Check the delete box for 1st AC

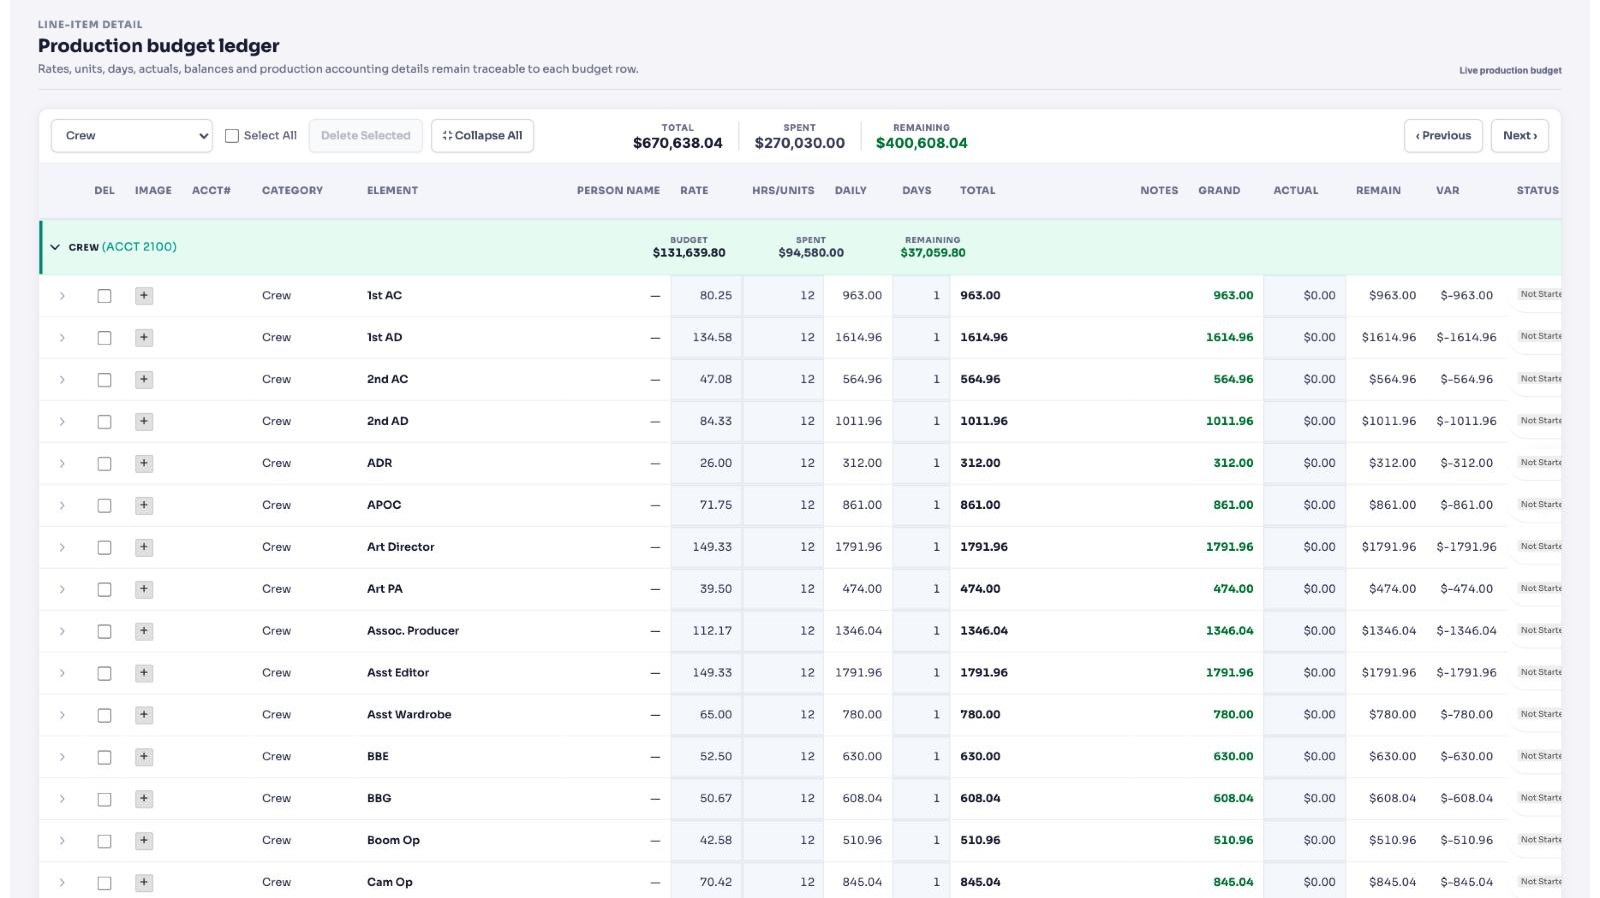(104, 296)
